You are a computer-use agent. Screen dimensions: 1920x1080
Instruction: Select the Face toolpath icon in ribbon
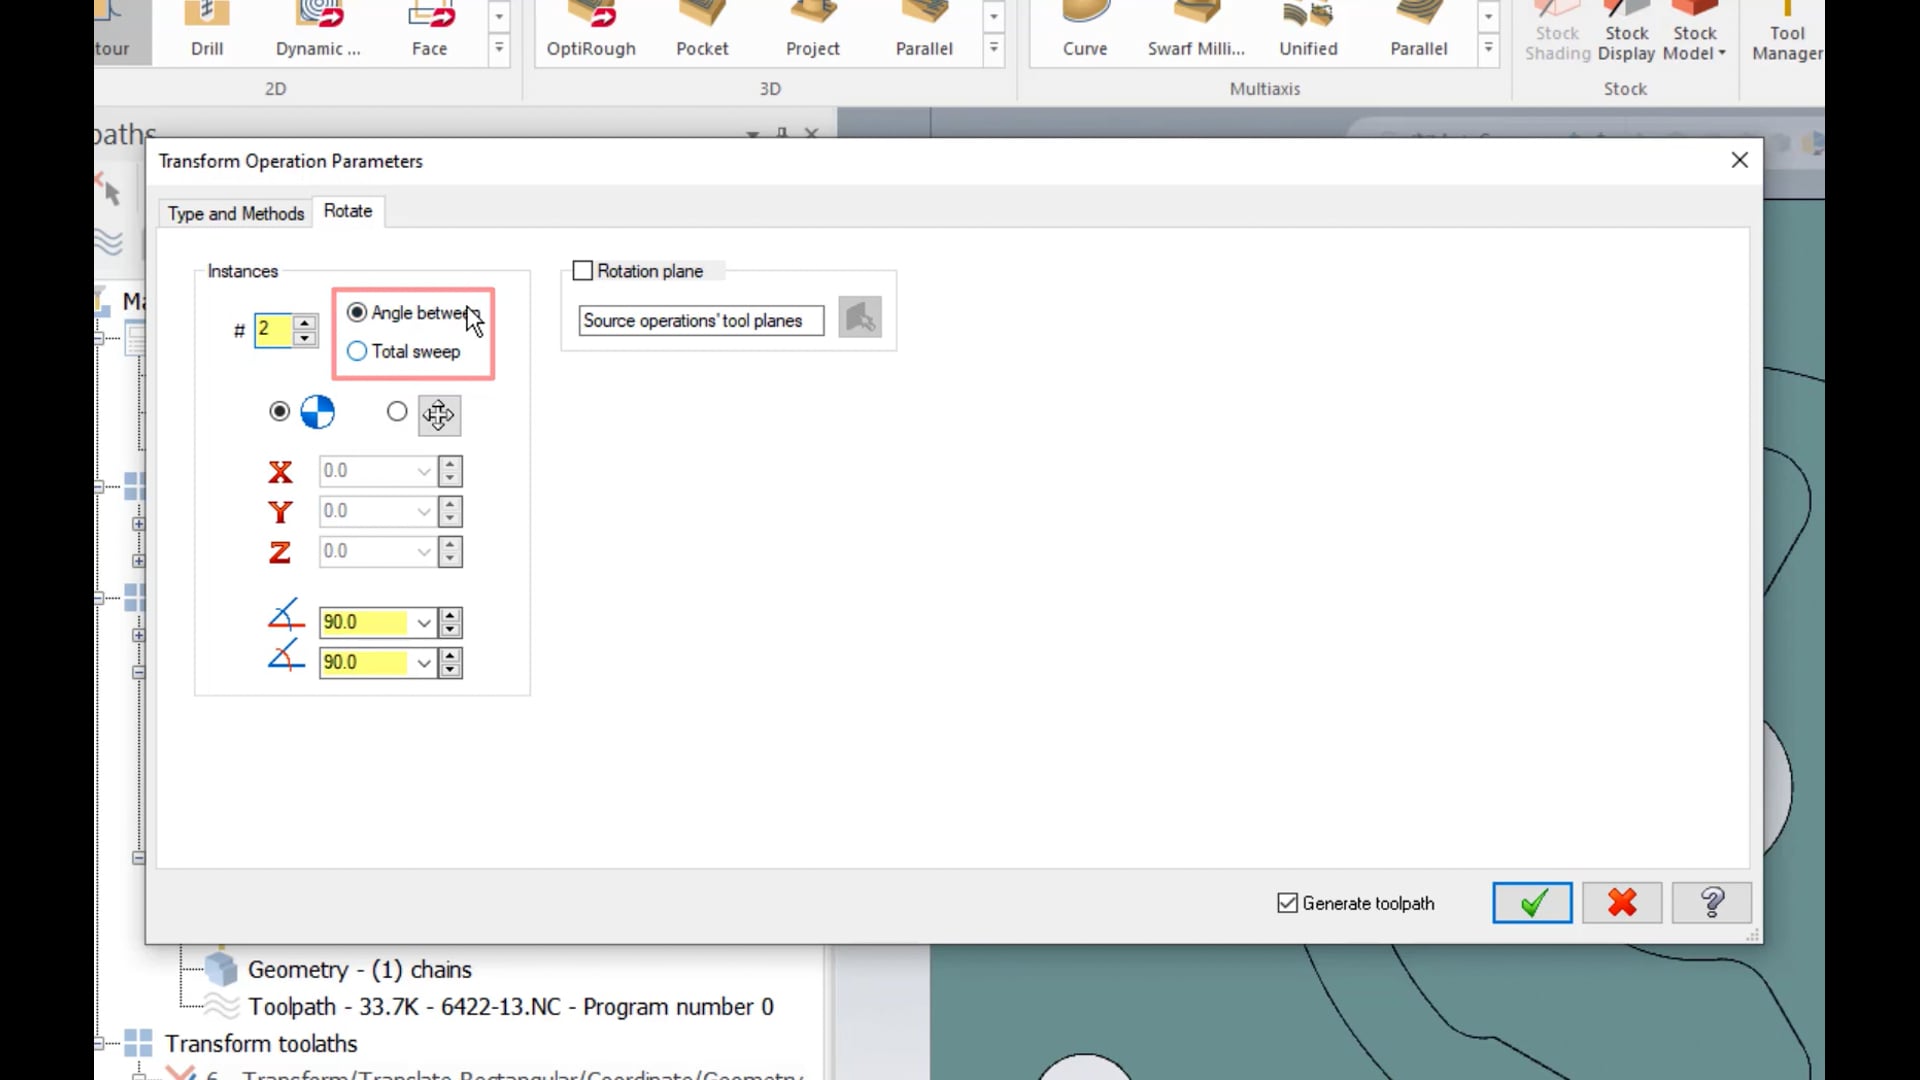coord(429,28)
